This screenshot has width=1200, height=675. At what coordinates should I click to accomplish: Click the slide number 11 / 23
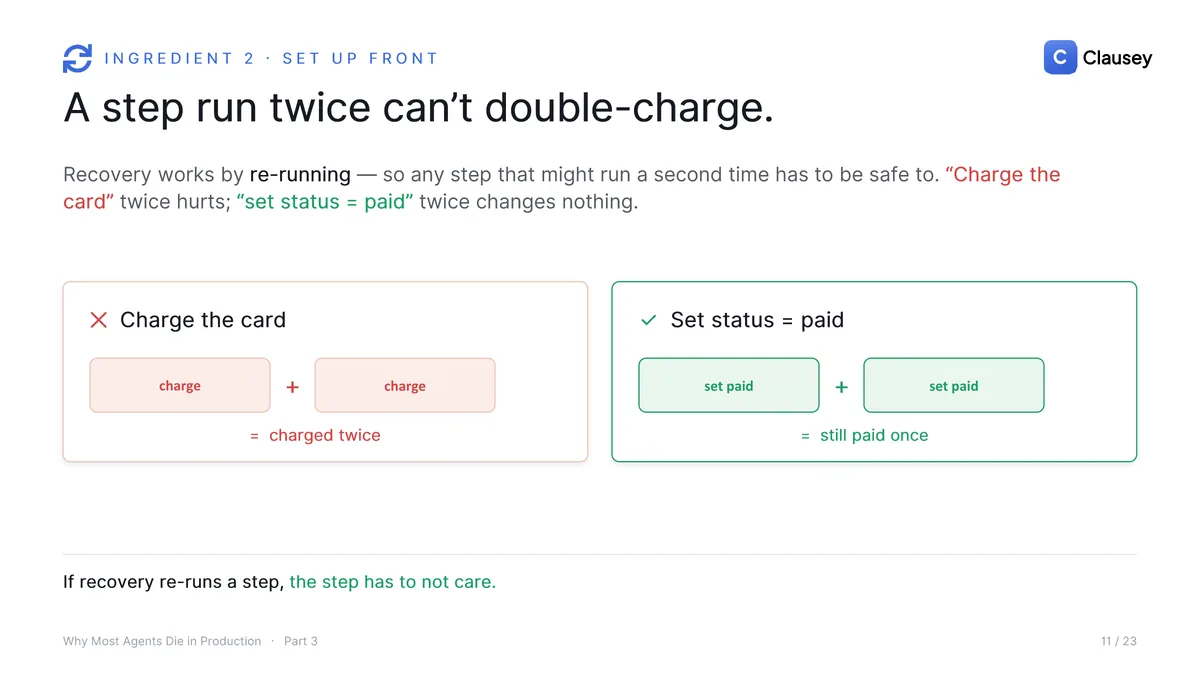(x=1118, y=641)
